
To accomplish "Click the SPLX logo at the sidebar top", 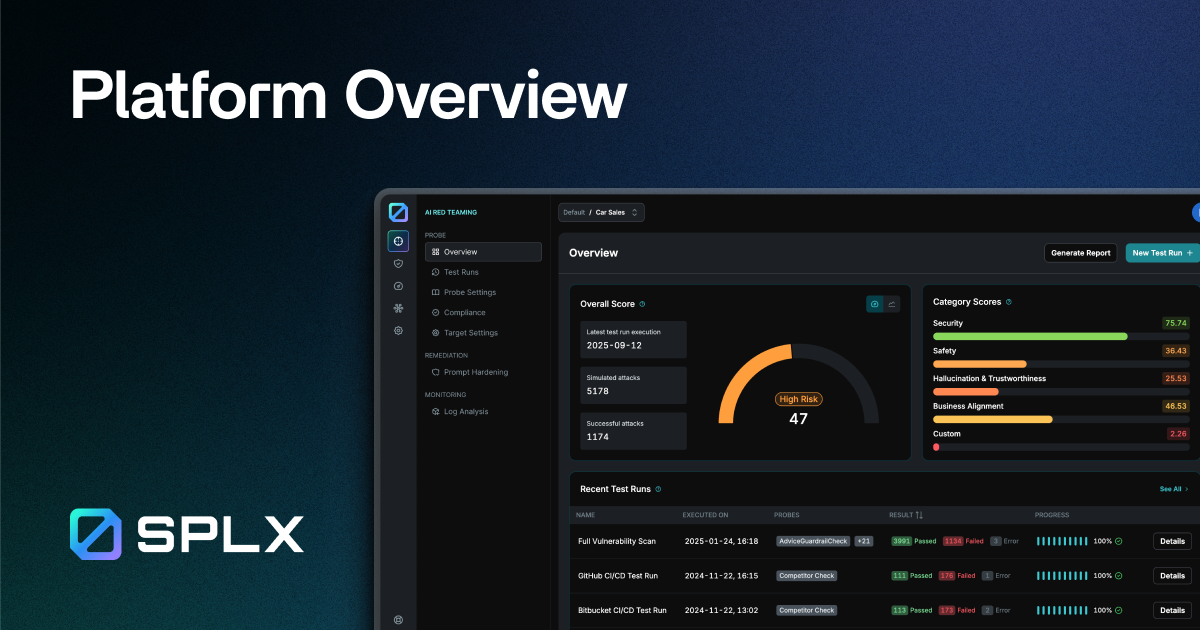I will 397,212.
